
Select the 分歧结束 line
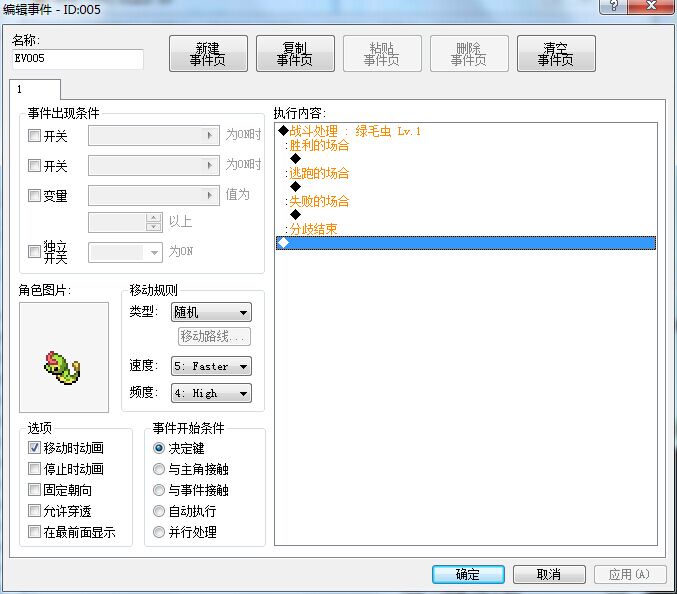coord(465,229)
